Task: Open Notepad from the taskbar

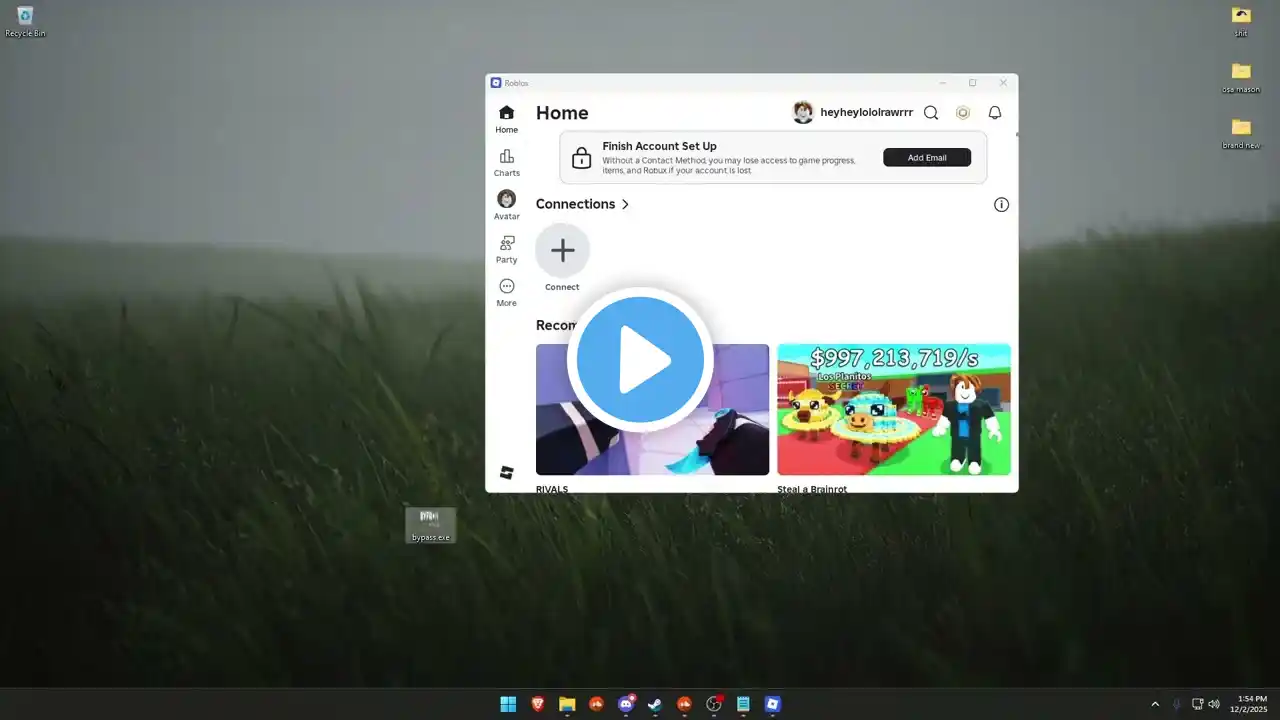Action: 743,704
